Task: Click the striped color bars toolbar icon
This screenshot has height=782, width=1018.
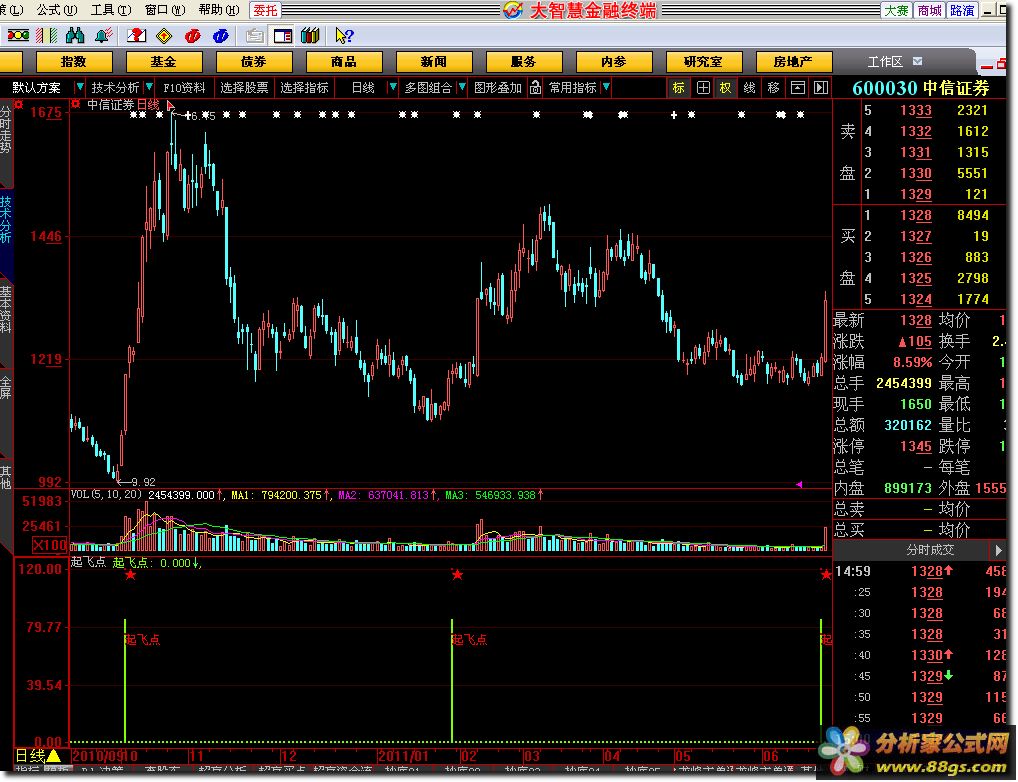Action: tap(47, 35)
